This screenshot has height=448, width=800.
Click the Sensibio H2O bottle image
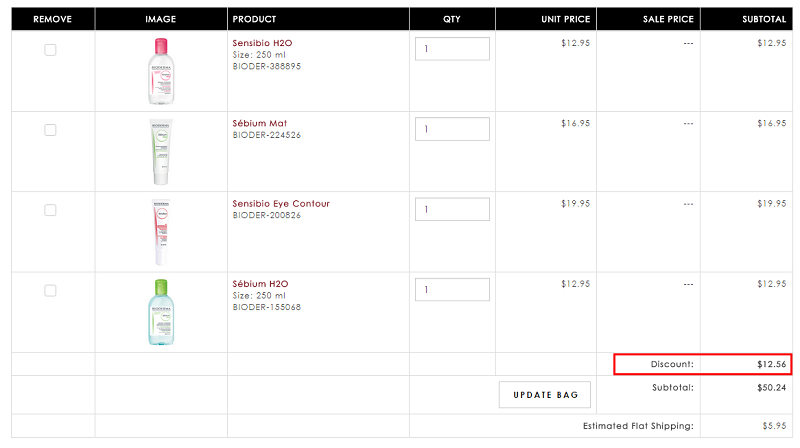[161, 71]
